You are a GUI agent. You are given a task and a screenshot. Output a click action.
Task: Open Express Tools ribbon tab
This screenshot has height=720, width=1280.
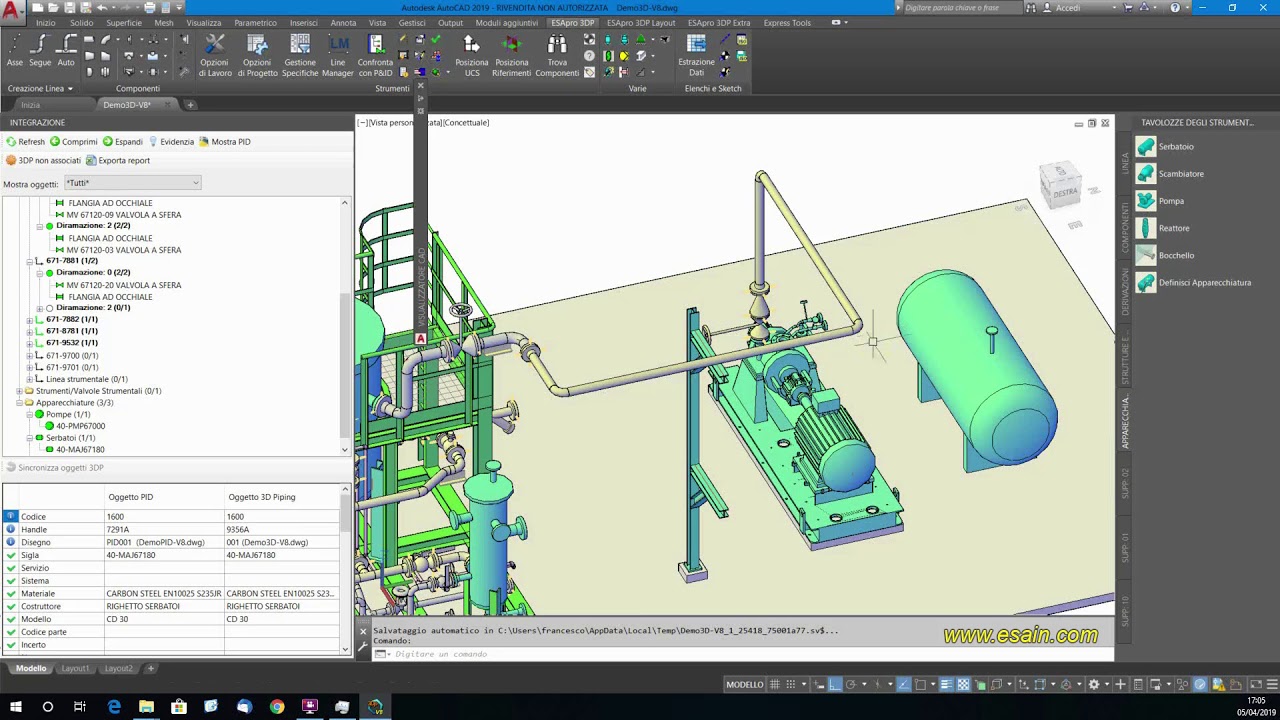pyautogui.click(x=787, y=22)
